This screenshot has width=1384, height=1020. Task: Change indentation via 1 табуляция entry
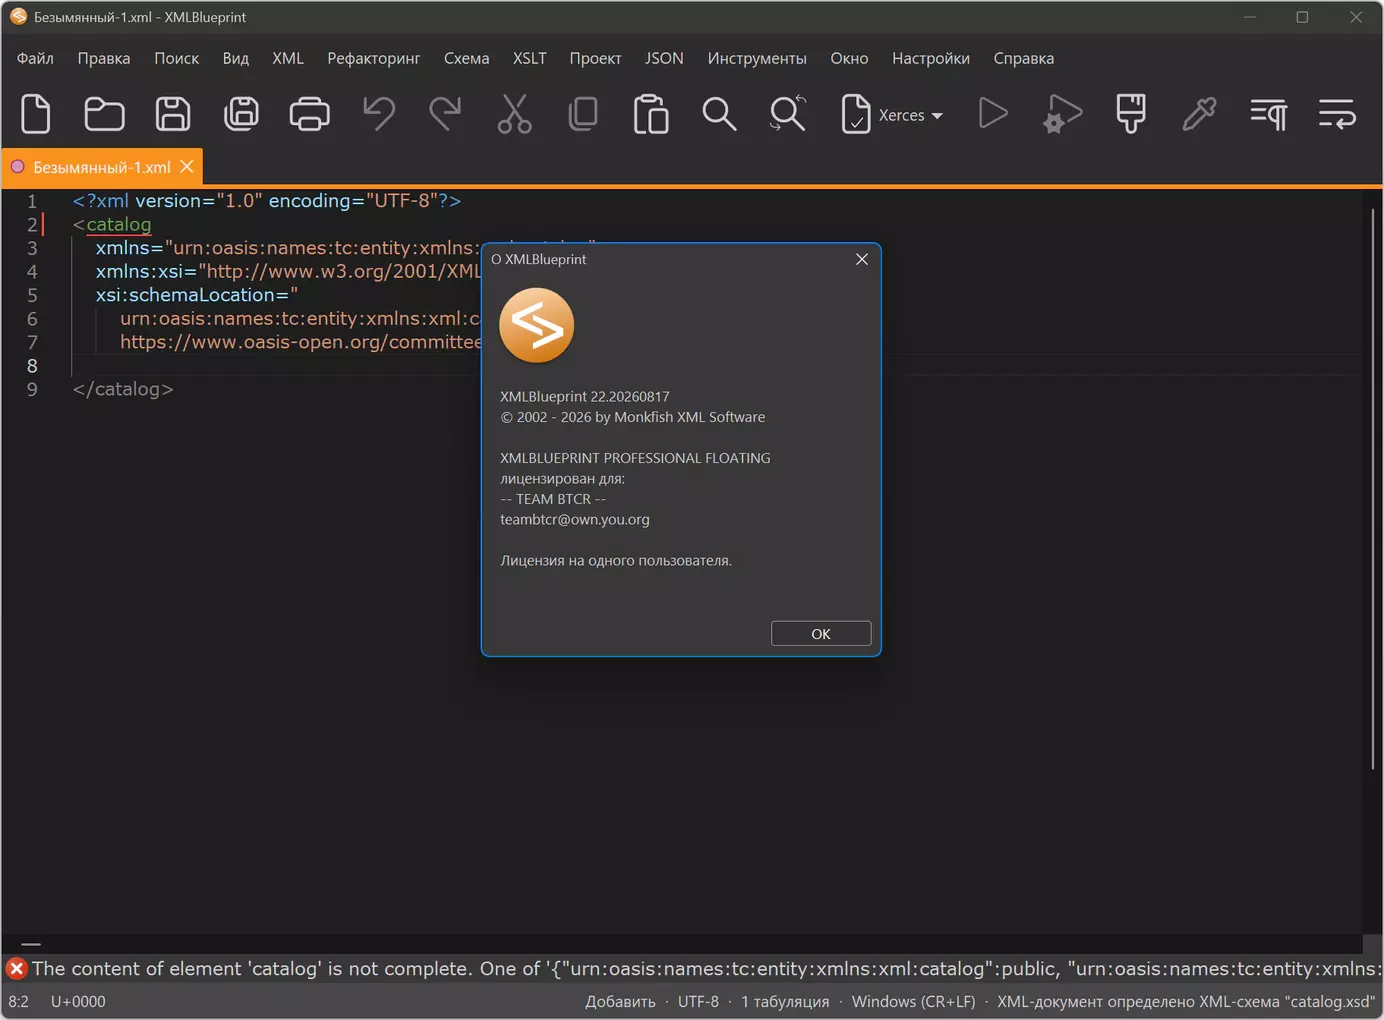(785, 1001)
